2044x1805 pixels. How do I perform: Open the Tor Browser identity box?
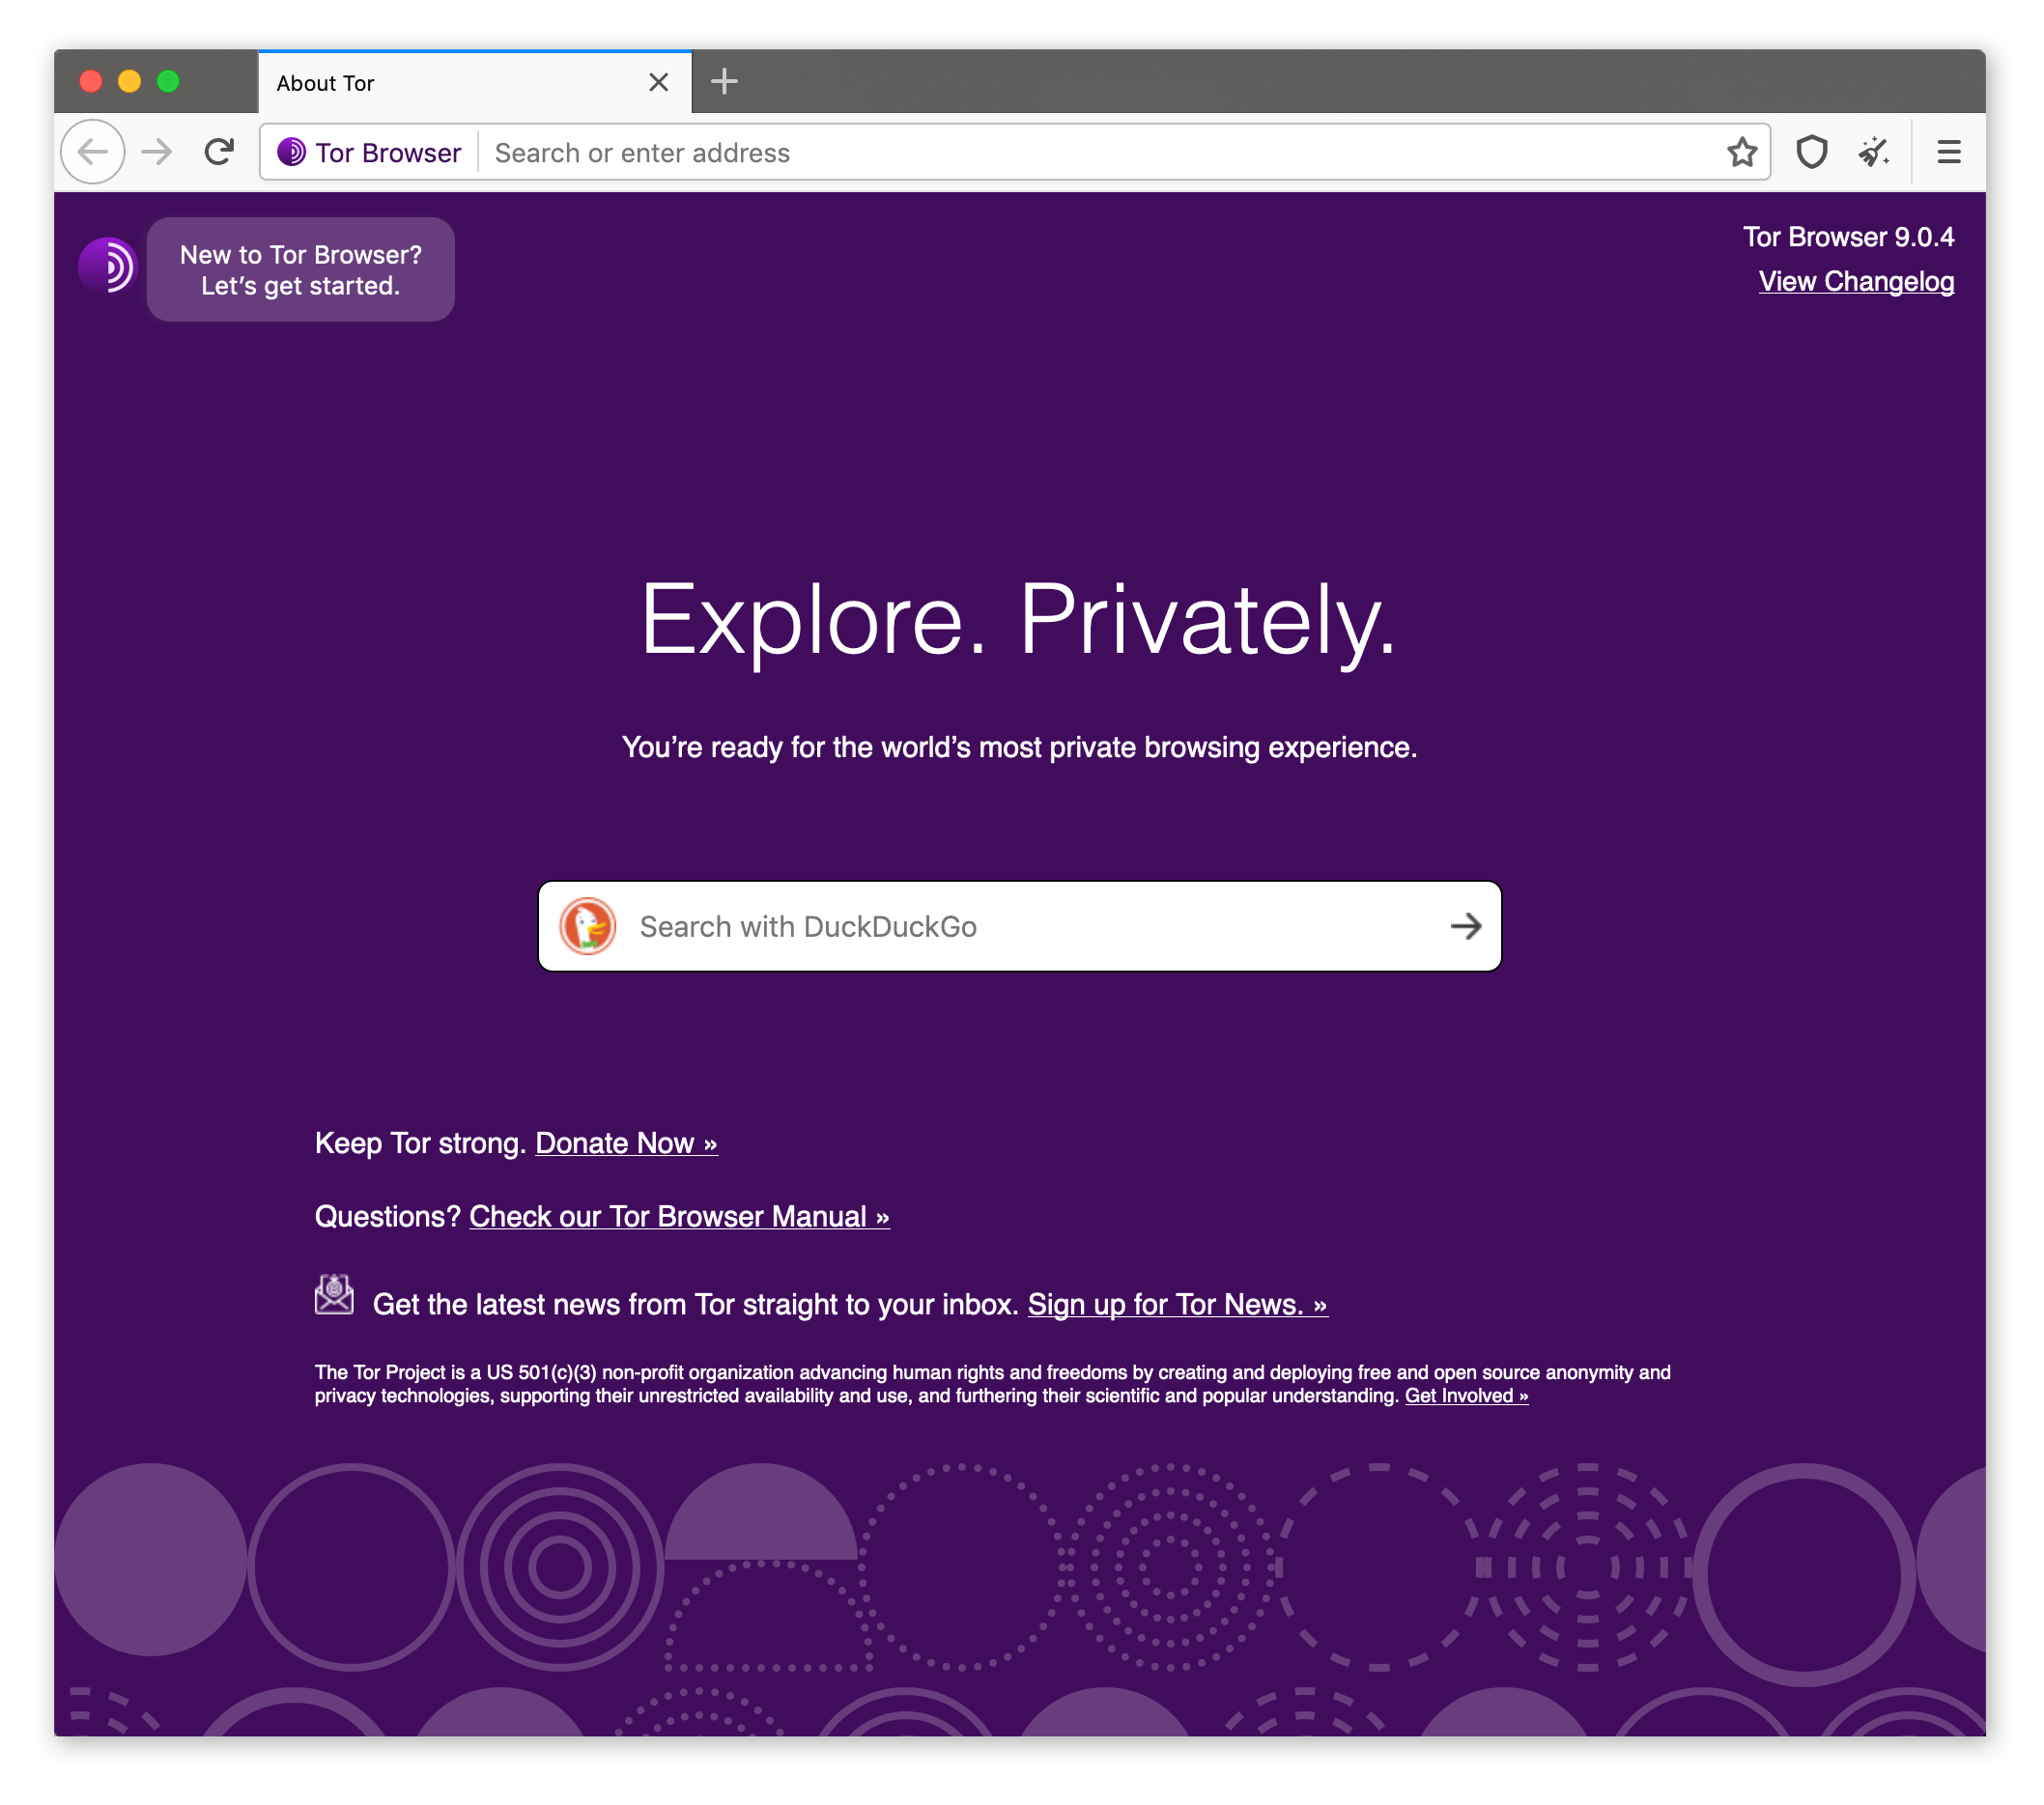(369, 152)
